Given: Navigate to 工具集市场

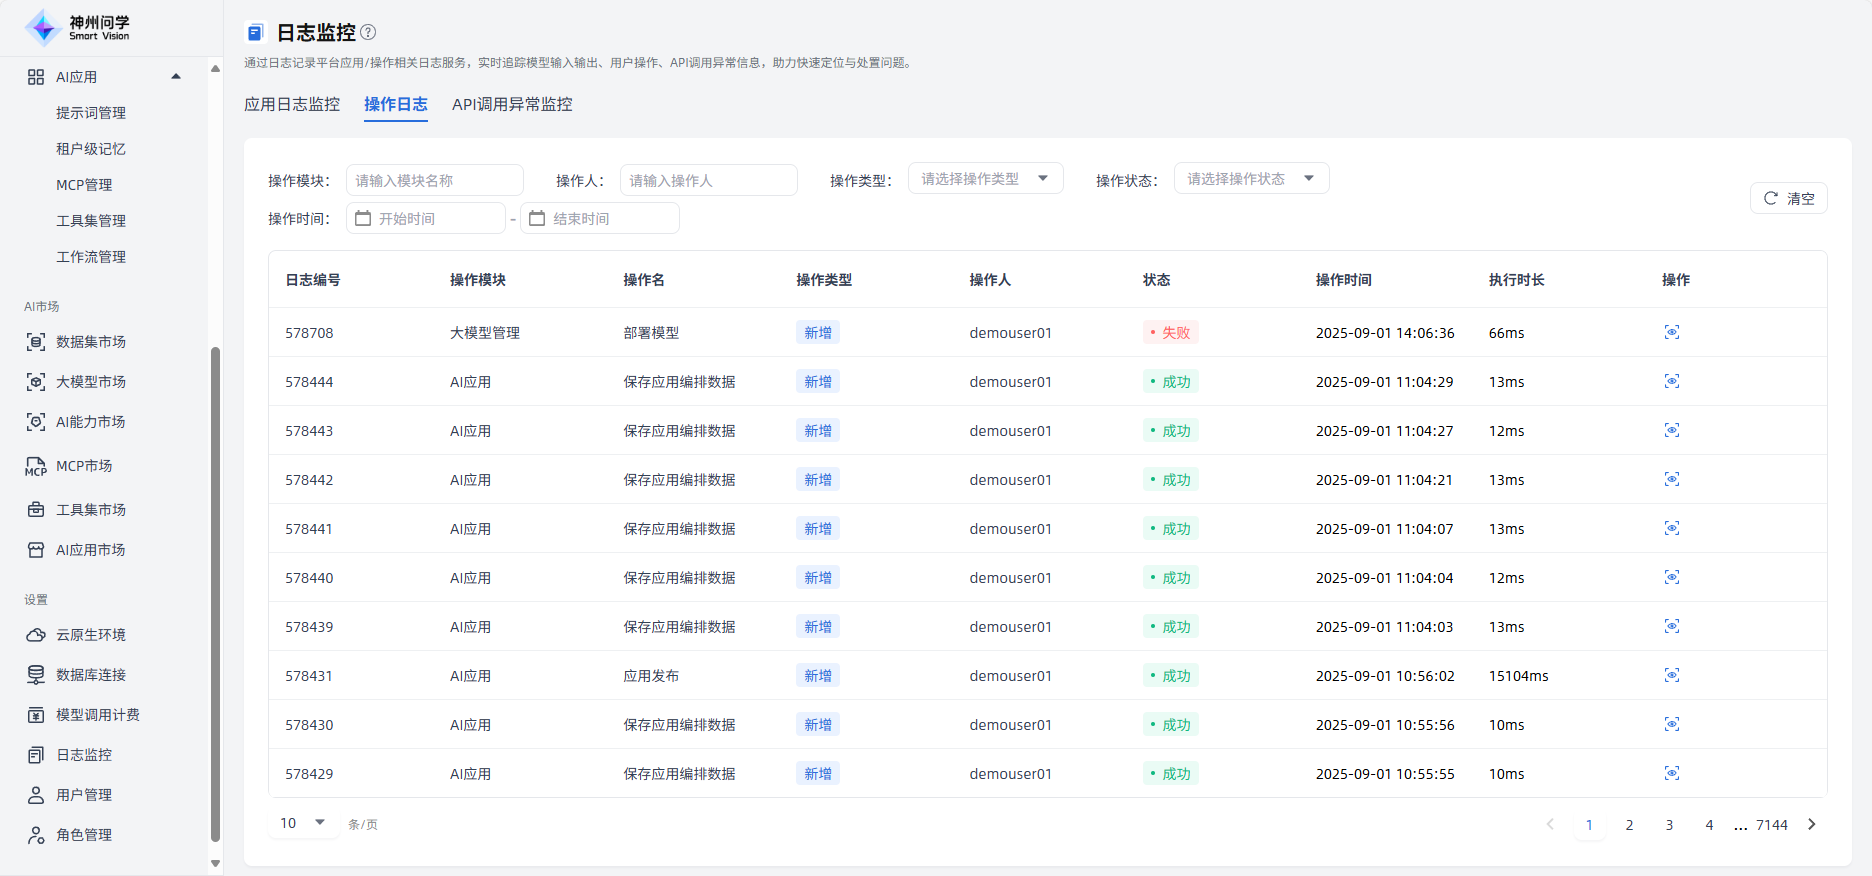Looking at the screenshot, I should pyautogui.click(x=90, y=510).
